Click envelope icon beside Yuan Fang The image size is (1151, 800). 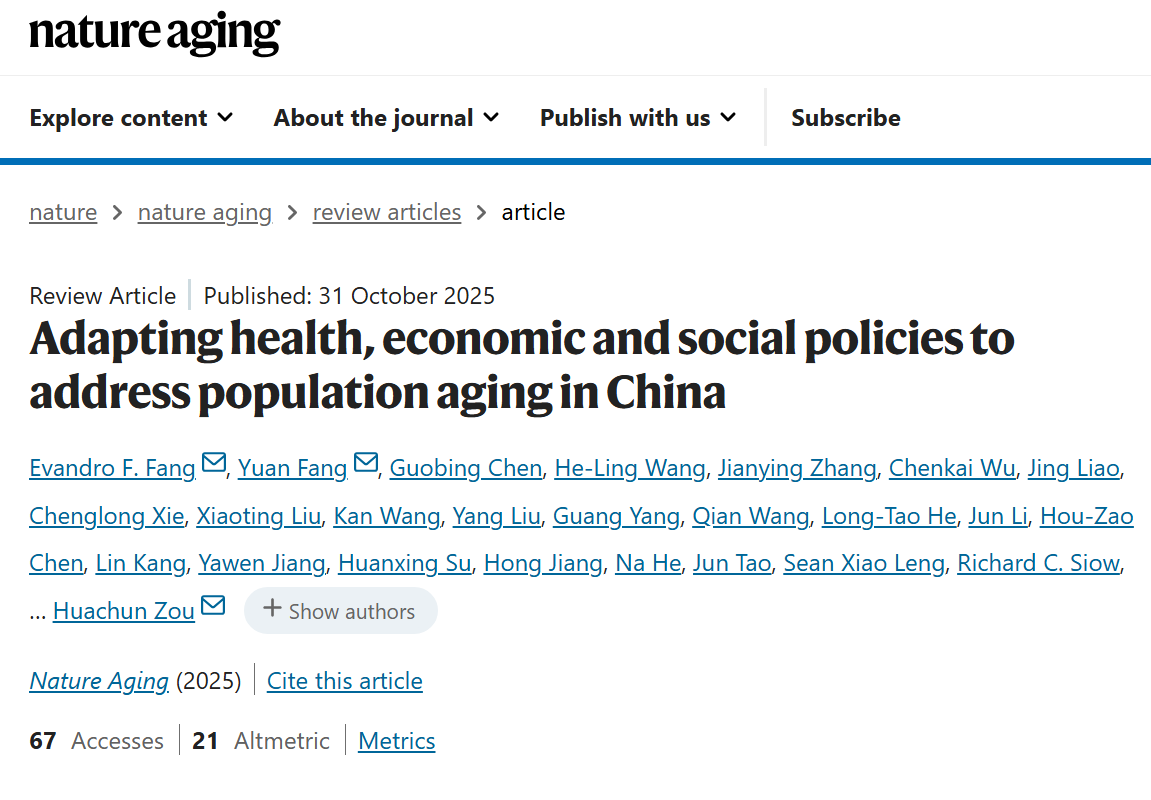[x=365, y=464]
